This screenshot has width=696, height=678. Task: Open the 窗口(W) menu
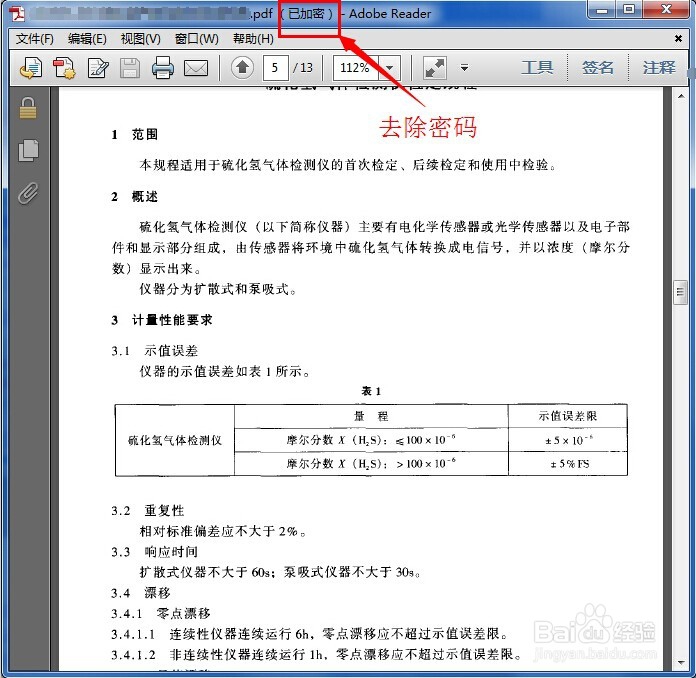197,39
